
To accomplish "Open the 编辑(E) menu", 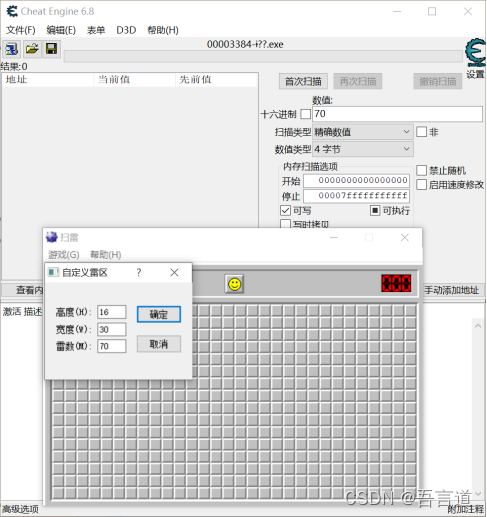I will (x=61, y=30).
